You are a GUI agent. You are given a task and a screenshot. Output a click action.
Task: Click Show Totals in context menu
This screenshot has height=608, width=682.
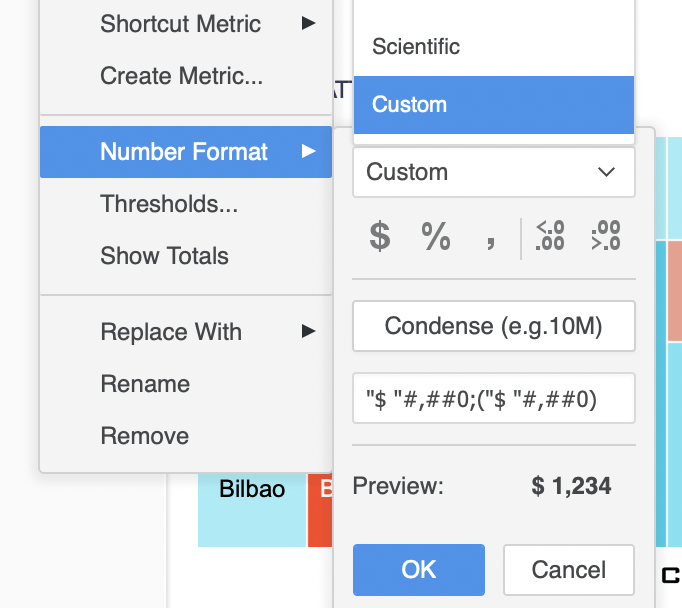coord(164,256)
